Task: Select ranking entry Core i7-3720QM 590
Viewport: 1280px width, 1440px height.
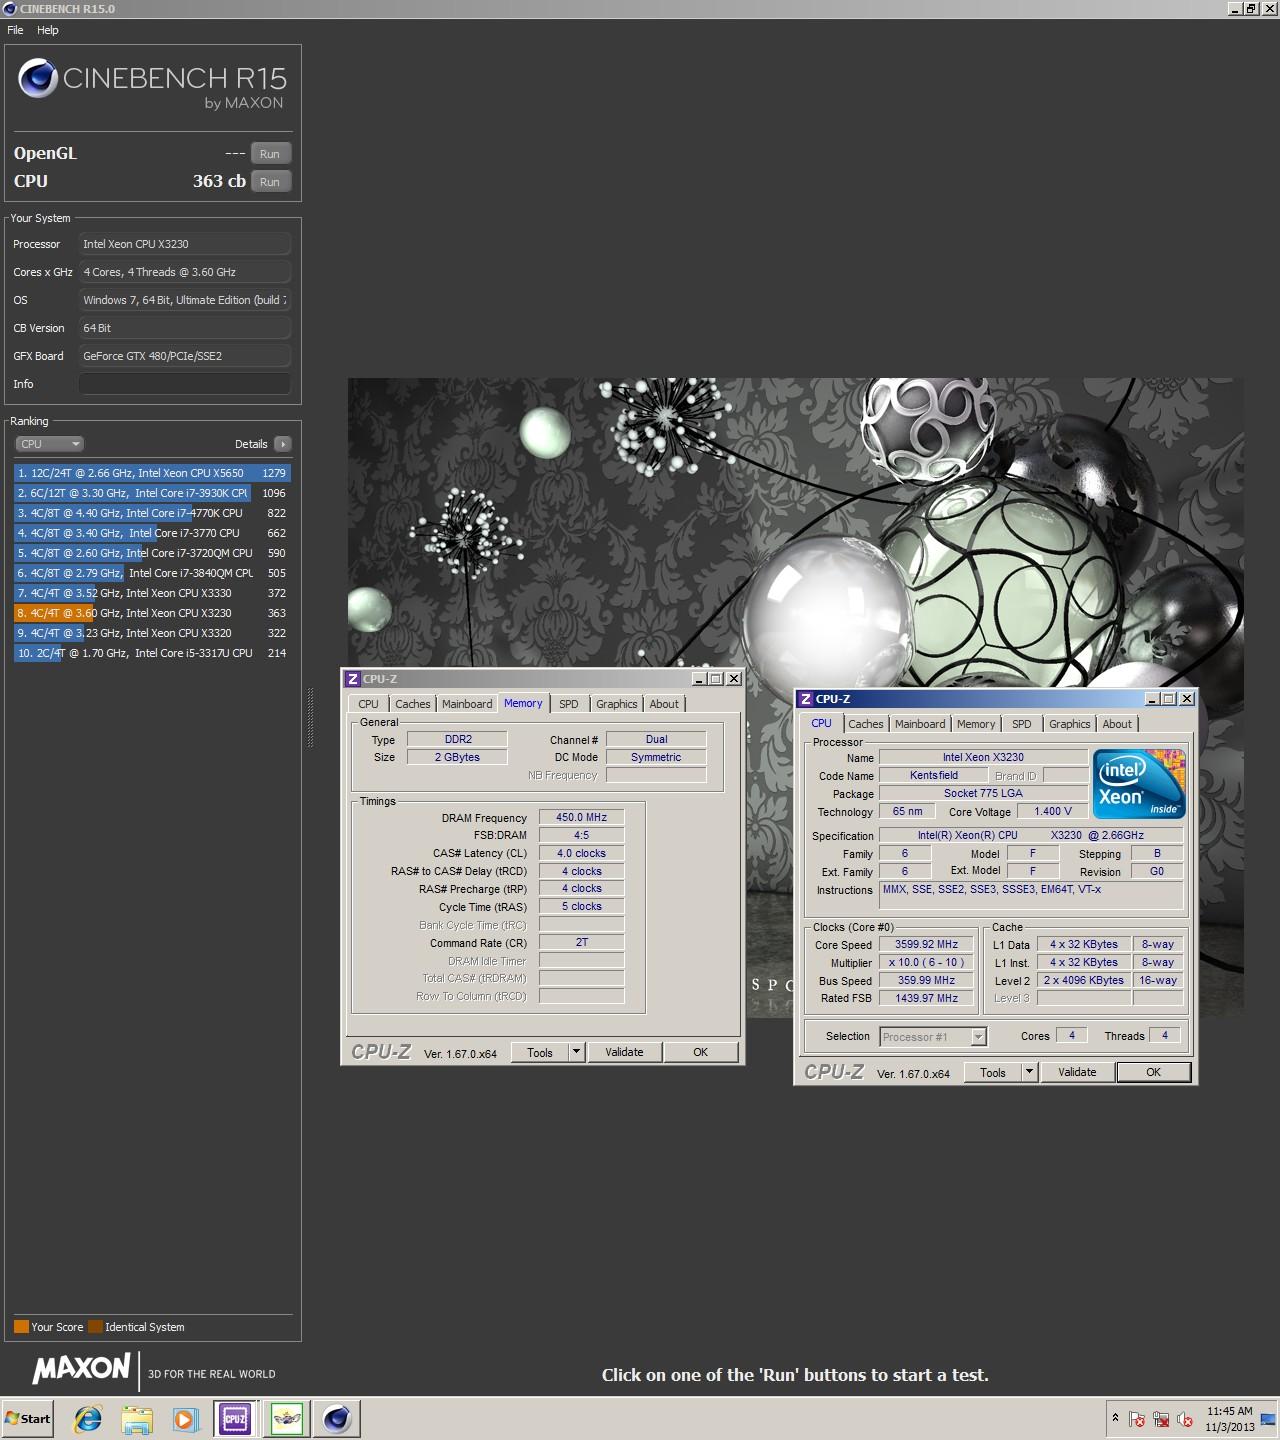Action: tap(152, 553)
